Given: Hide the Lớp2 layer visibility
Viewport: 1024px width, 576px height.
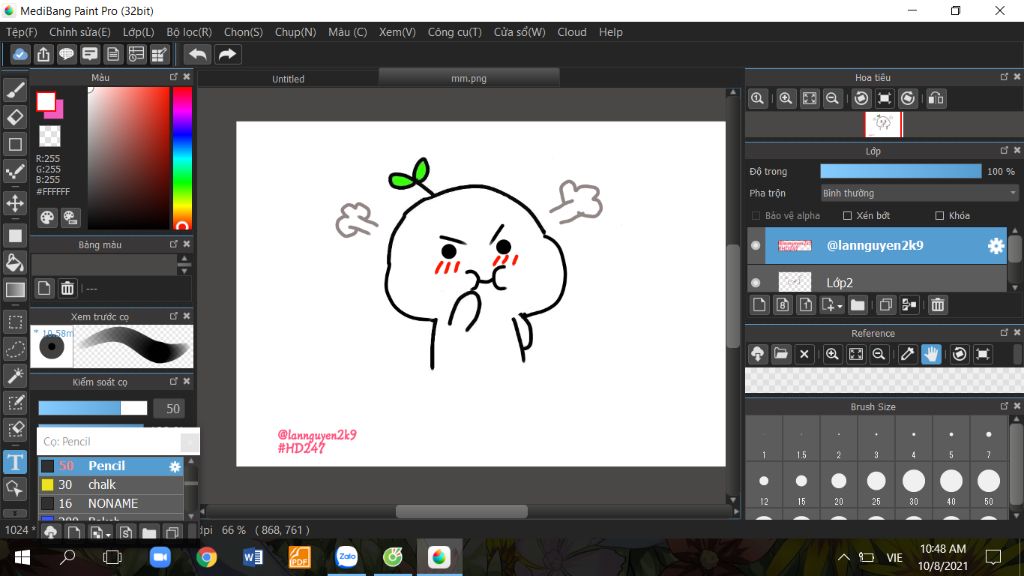Looking at the screenshot, I should click(756, 282).
